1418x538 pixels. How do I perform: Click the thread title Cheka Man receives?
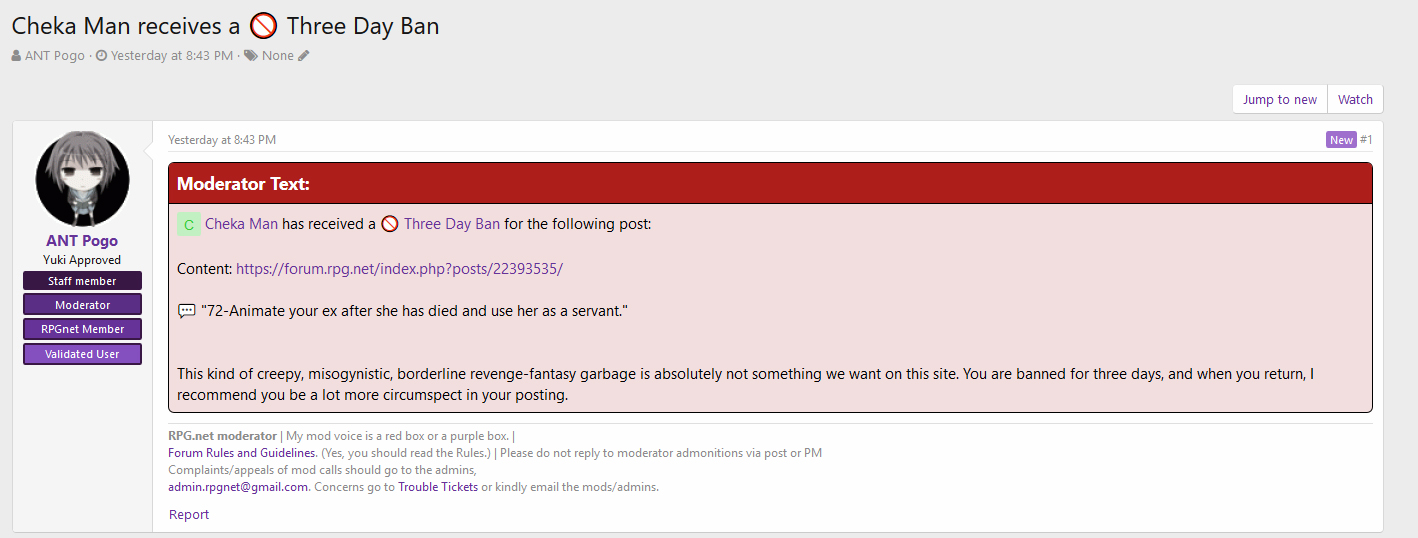(226, 26)
